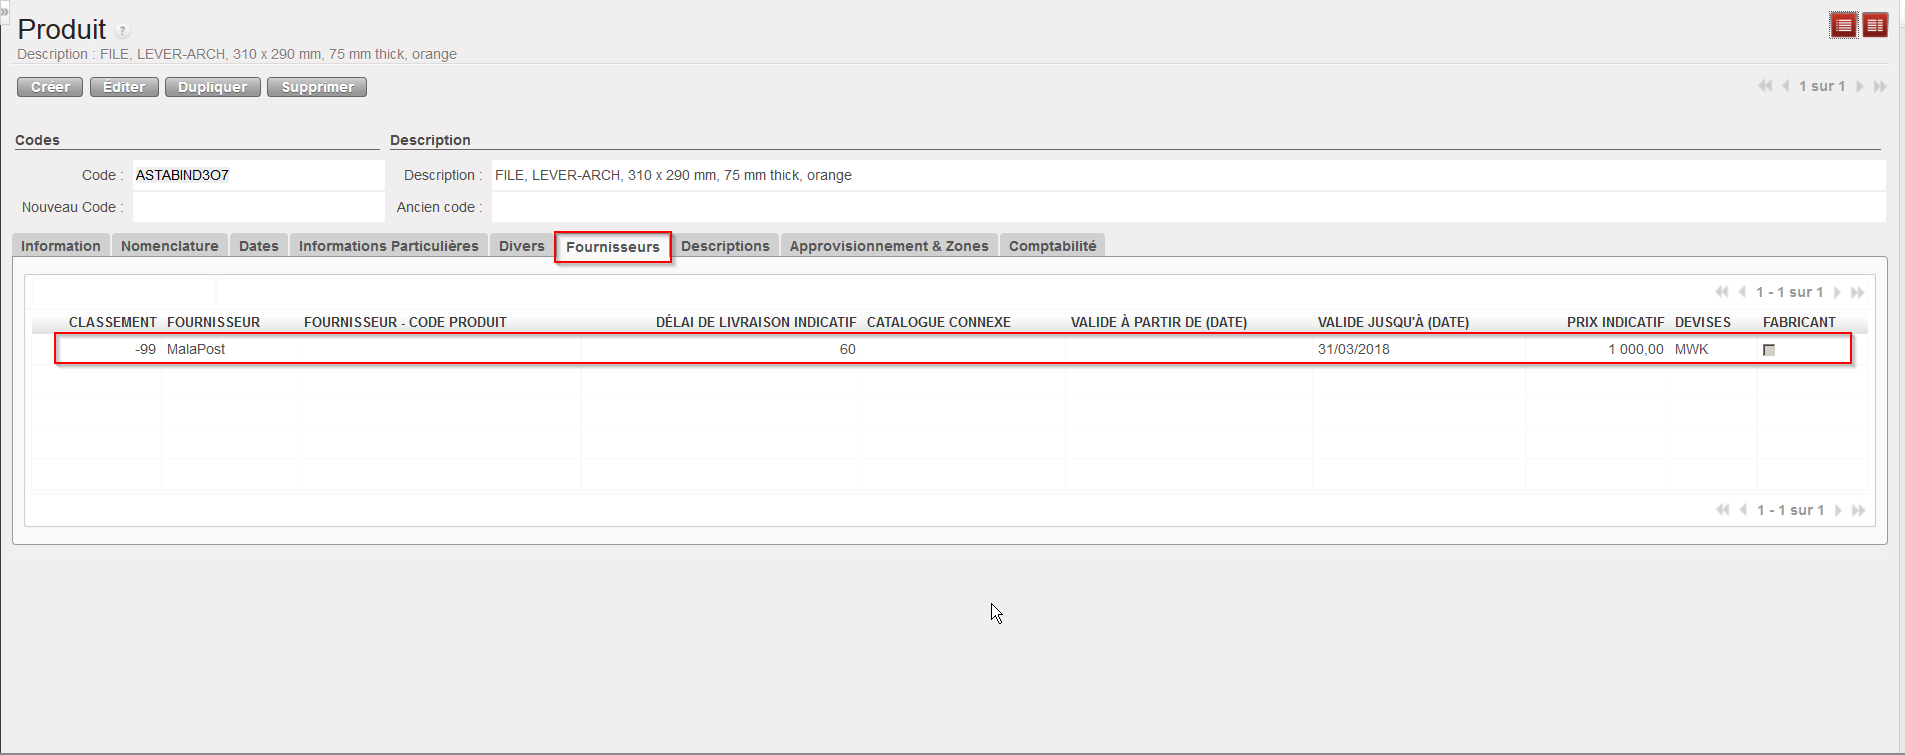This screenshot has width=1905, height=755.
Task: Expand the collapsed left side panel
Action: click(x=4, y=11)
